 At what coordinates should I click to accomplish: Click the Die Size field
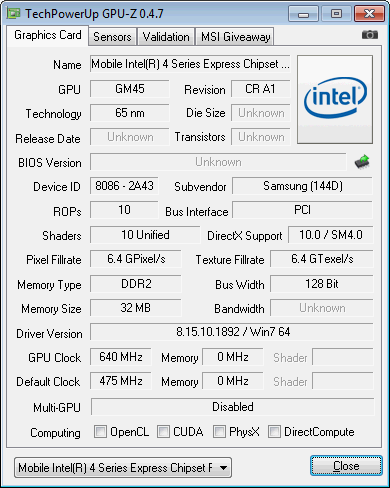tap(260, 113)
